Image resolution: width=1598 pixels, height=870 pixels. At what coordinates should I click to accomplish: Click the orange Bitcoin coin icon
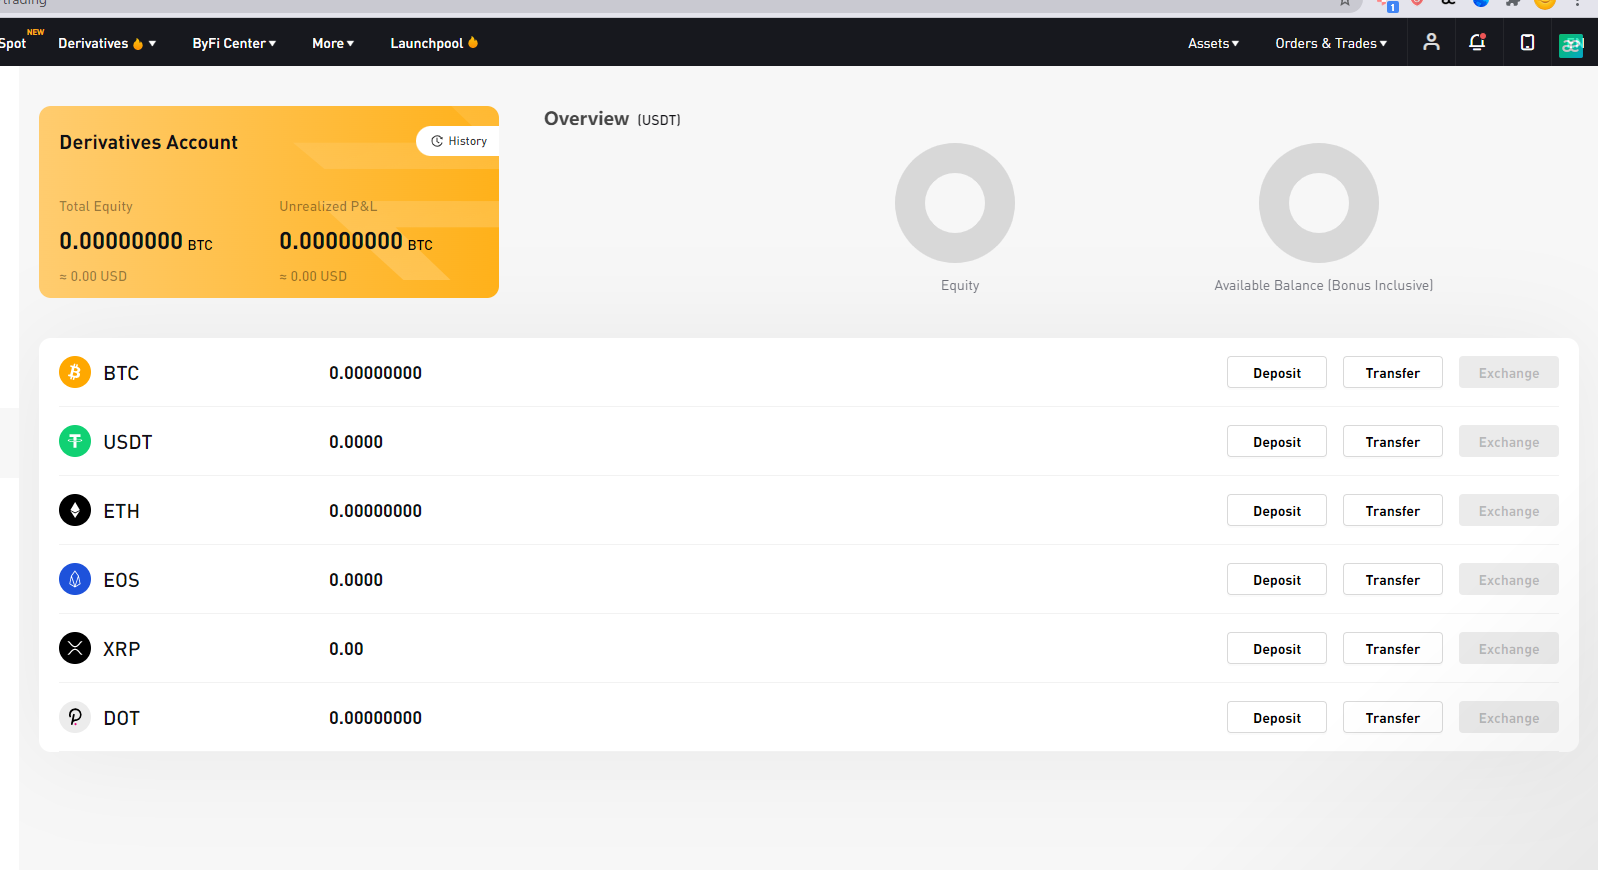[75, 372]
